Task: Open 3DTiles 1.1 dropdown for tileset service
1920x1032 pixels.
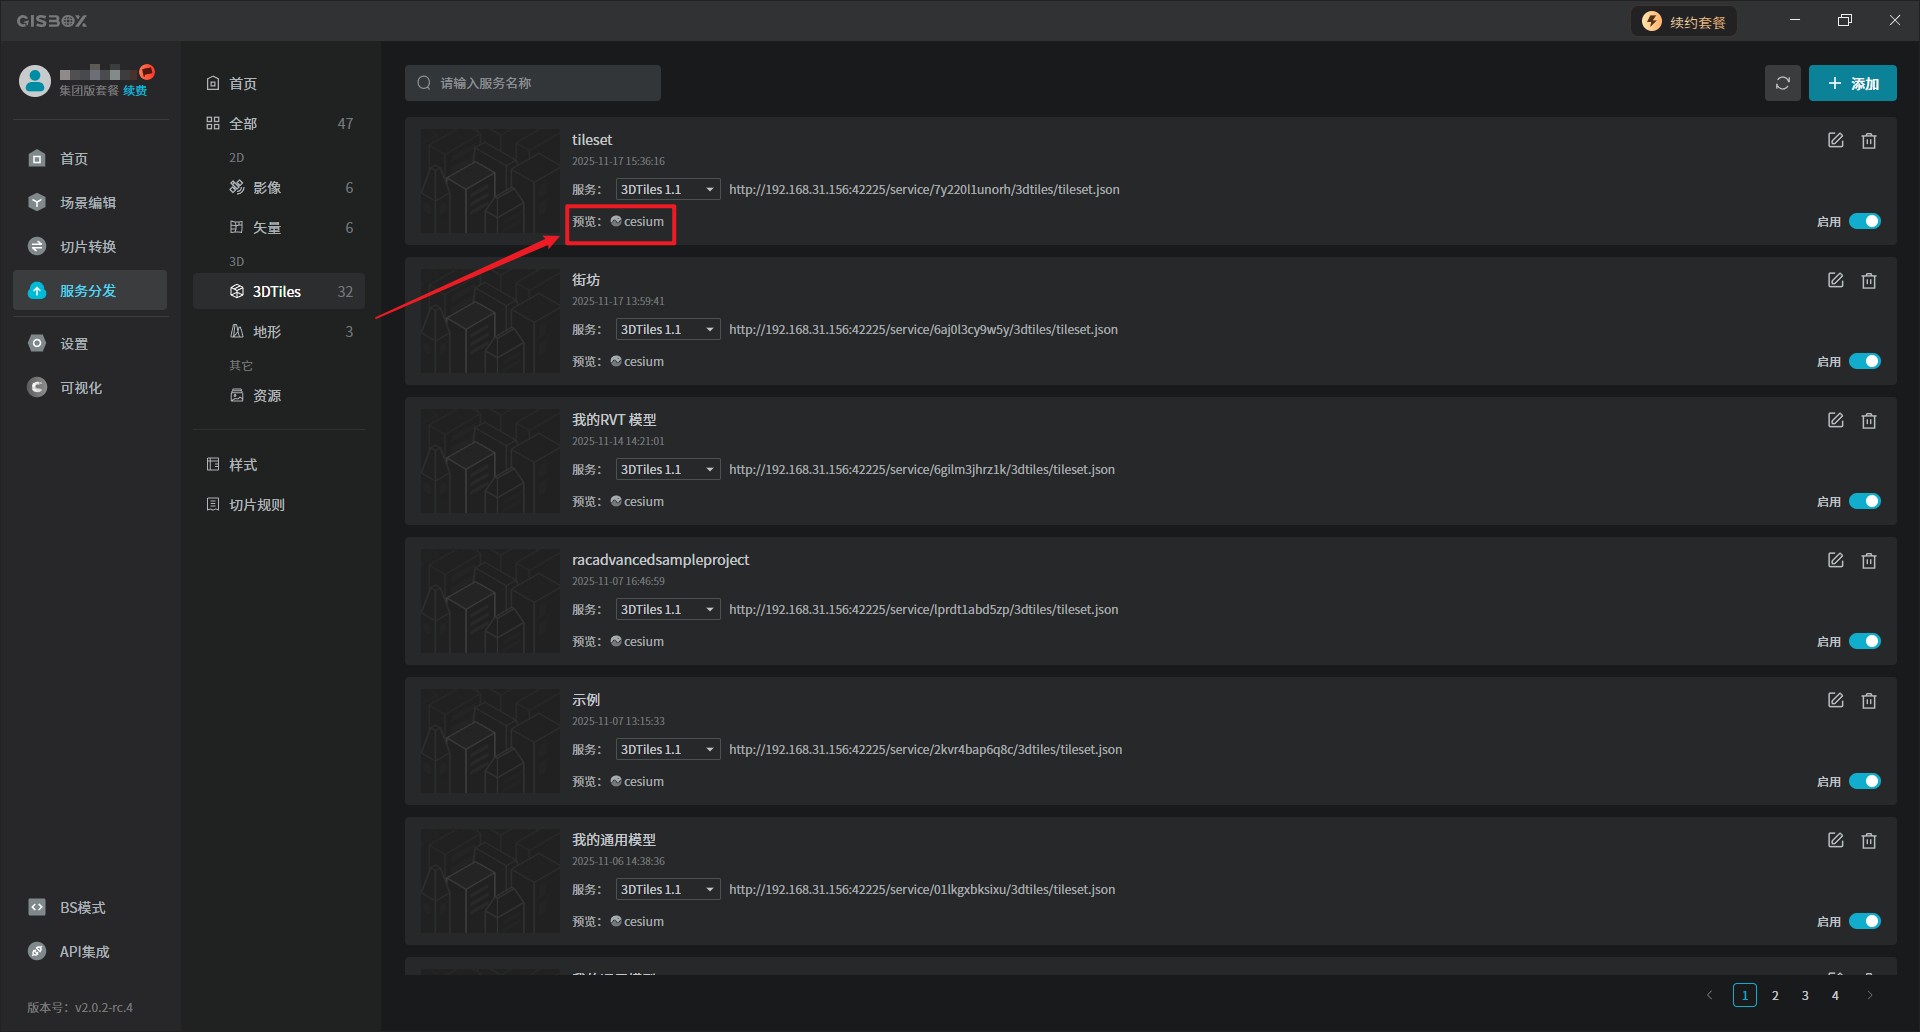Action: (x=667, y=190)
